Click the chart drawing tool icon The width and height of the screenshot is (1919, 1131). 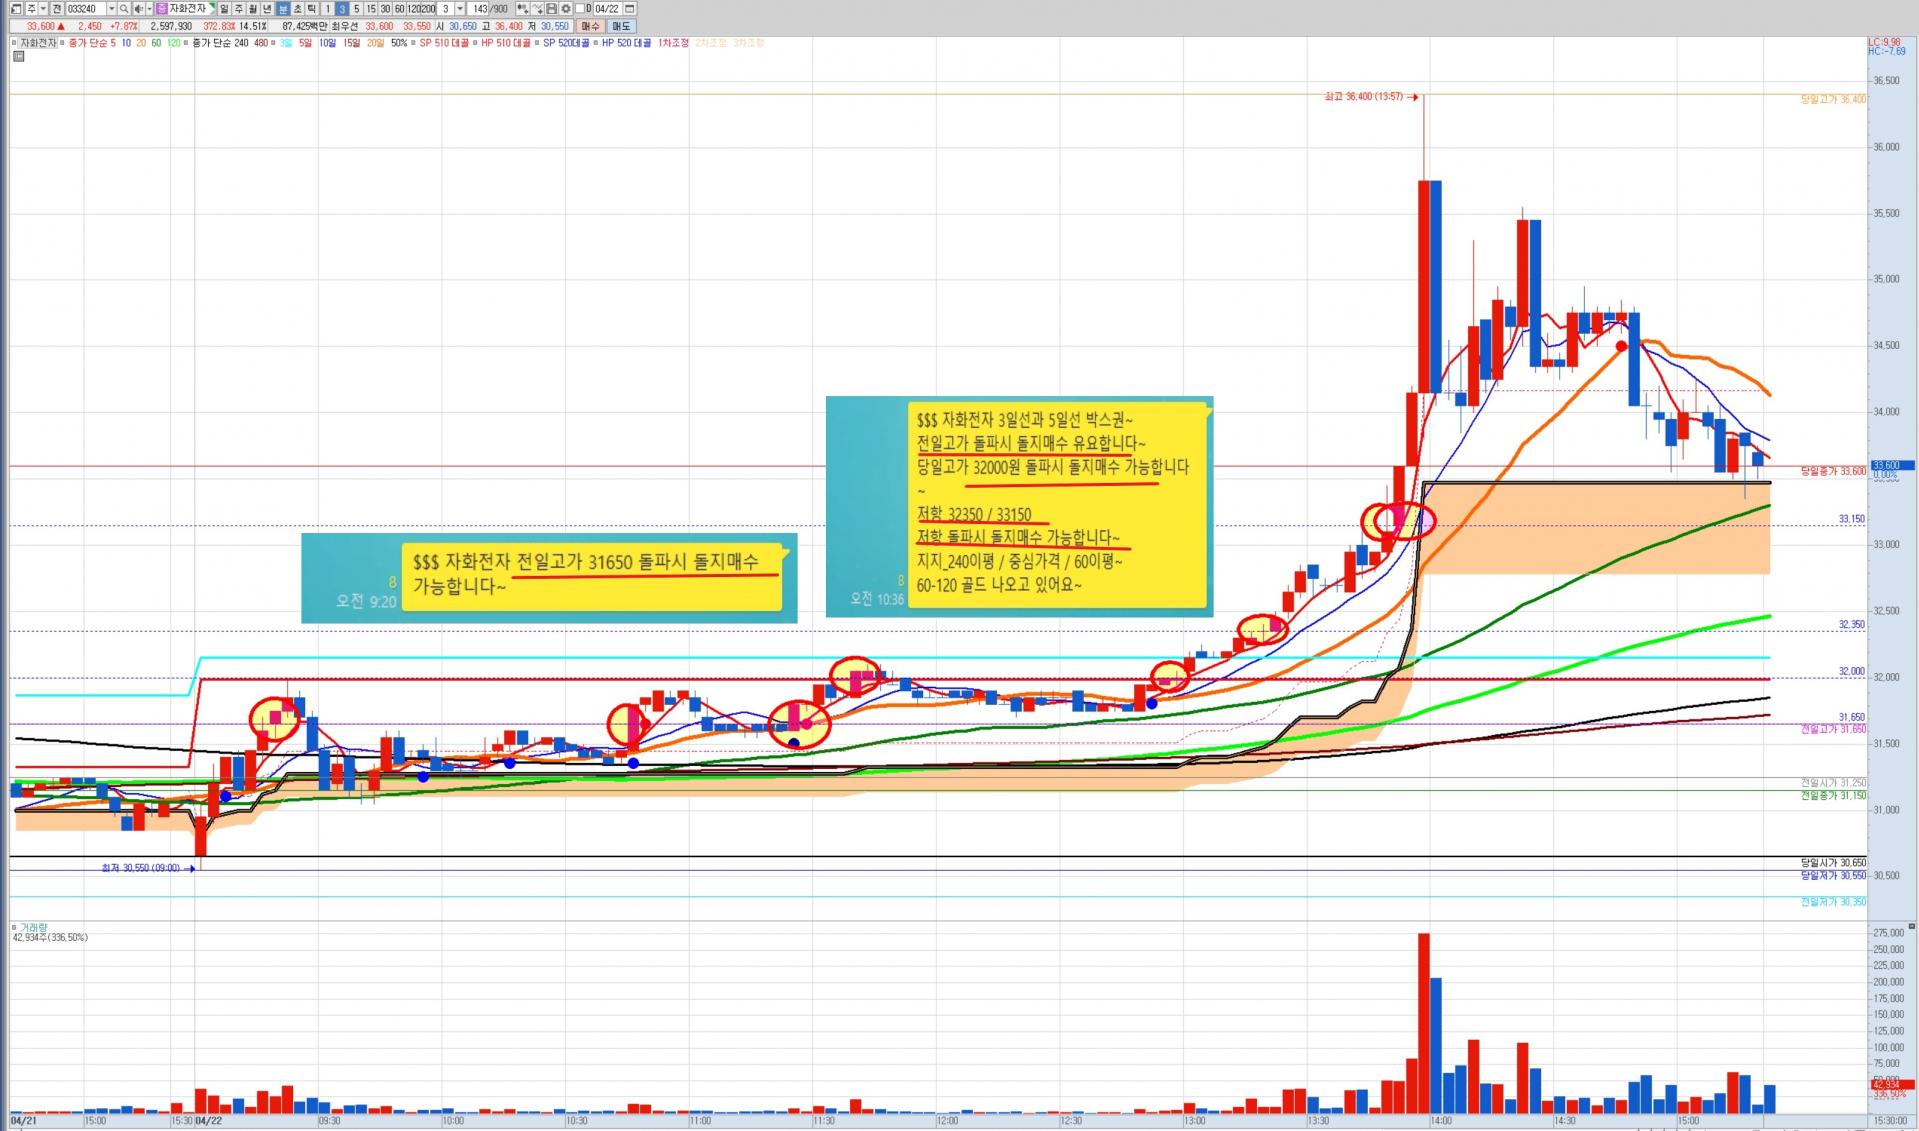537,9
